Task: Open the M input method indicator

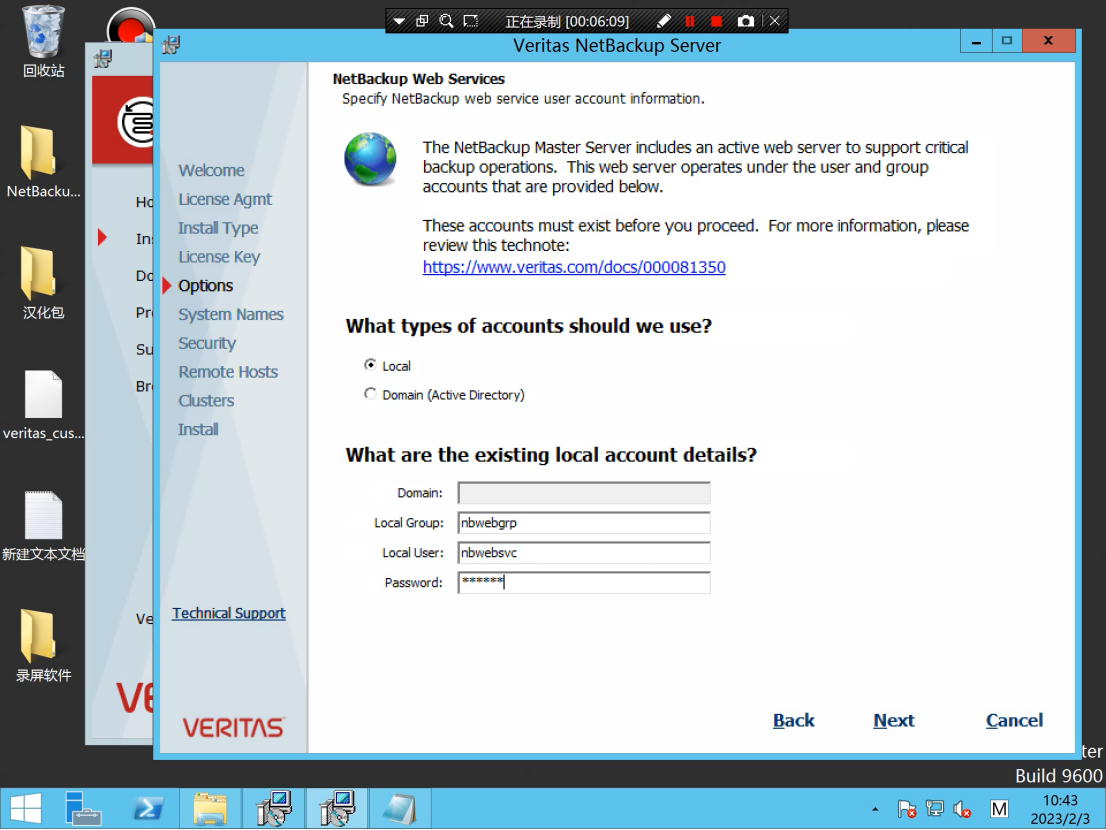Action: (998, 809)
